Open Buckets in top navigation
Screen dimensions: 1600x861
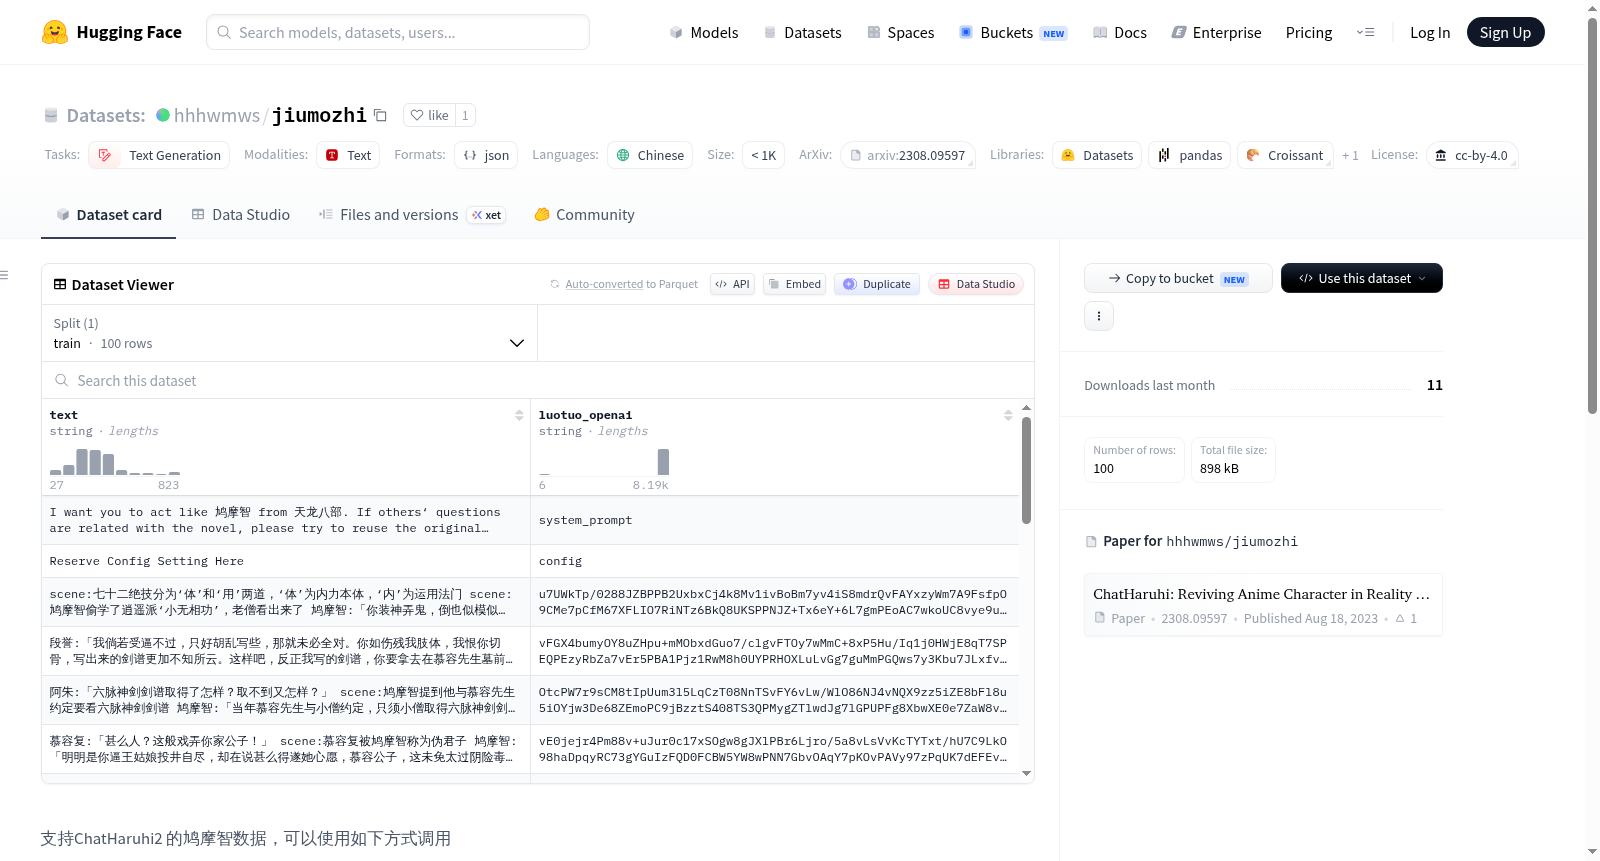point(1013,32)
